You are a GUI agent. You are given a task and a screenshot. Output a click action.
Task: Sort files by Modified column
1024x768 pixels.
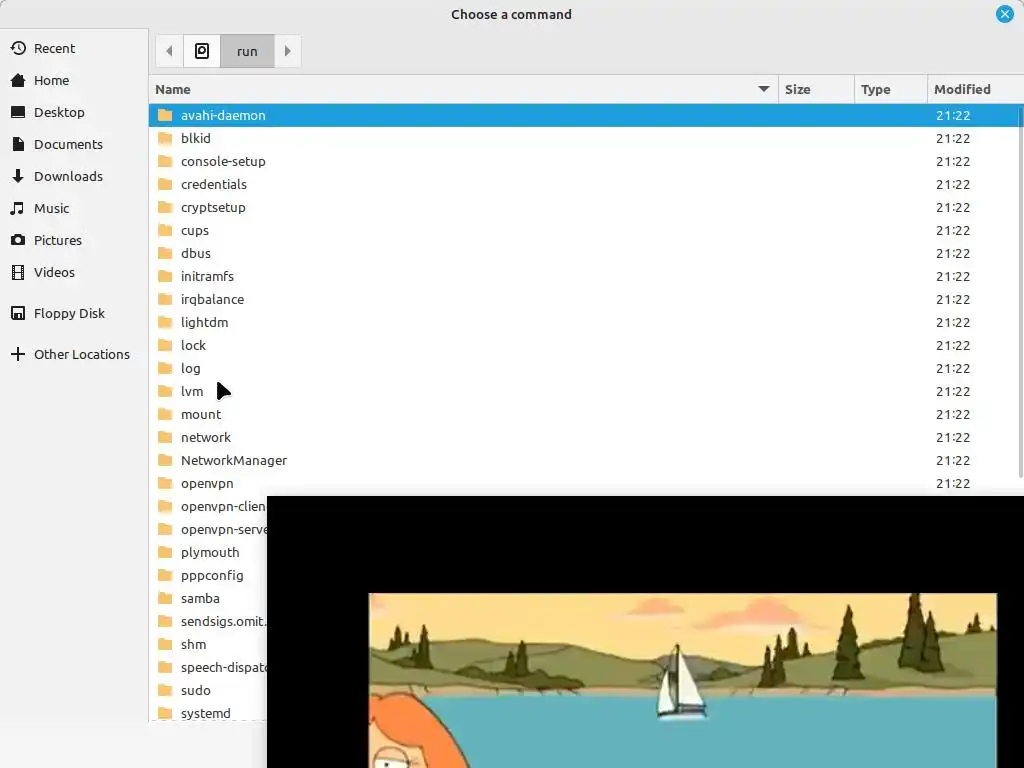pos(975,89)
